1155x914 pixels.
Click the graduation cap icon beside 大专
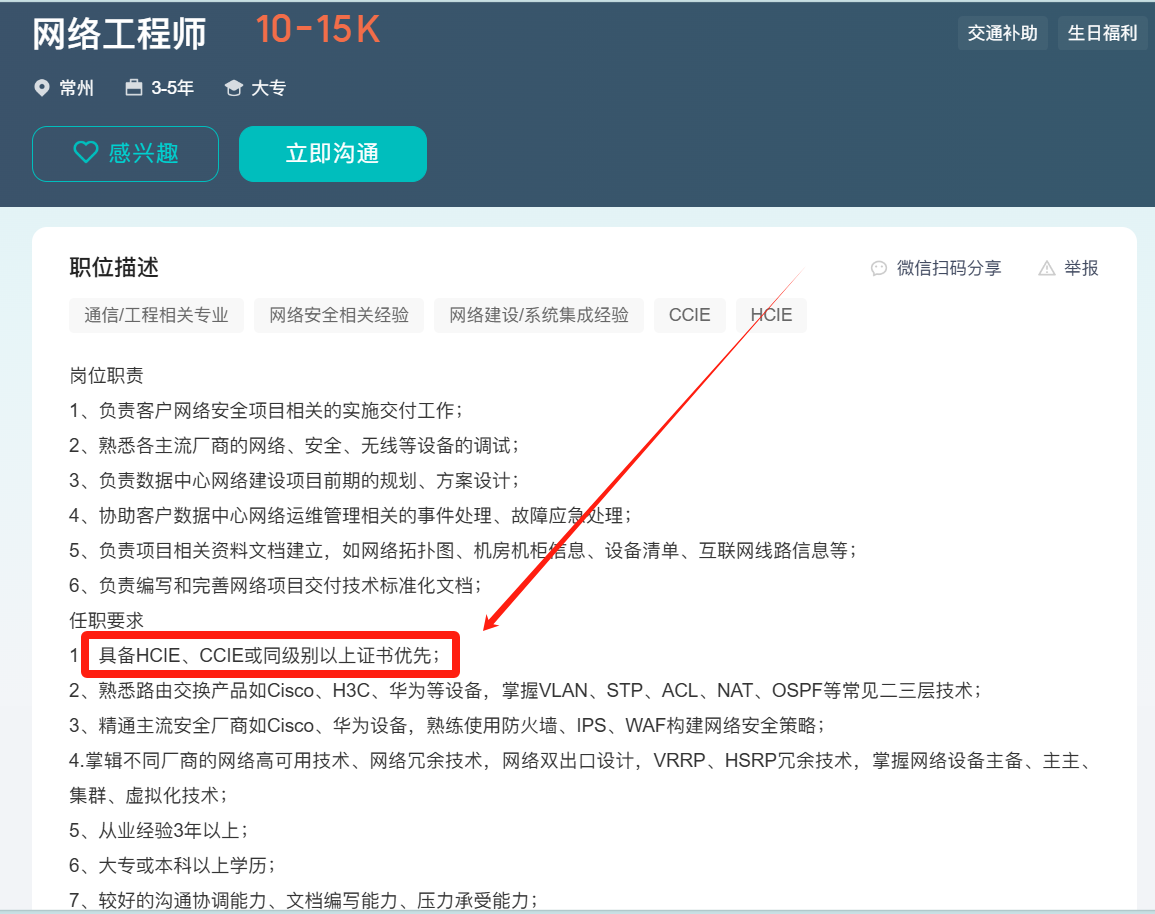[234, 88]
